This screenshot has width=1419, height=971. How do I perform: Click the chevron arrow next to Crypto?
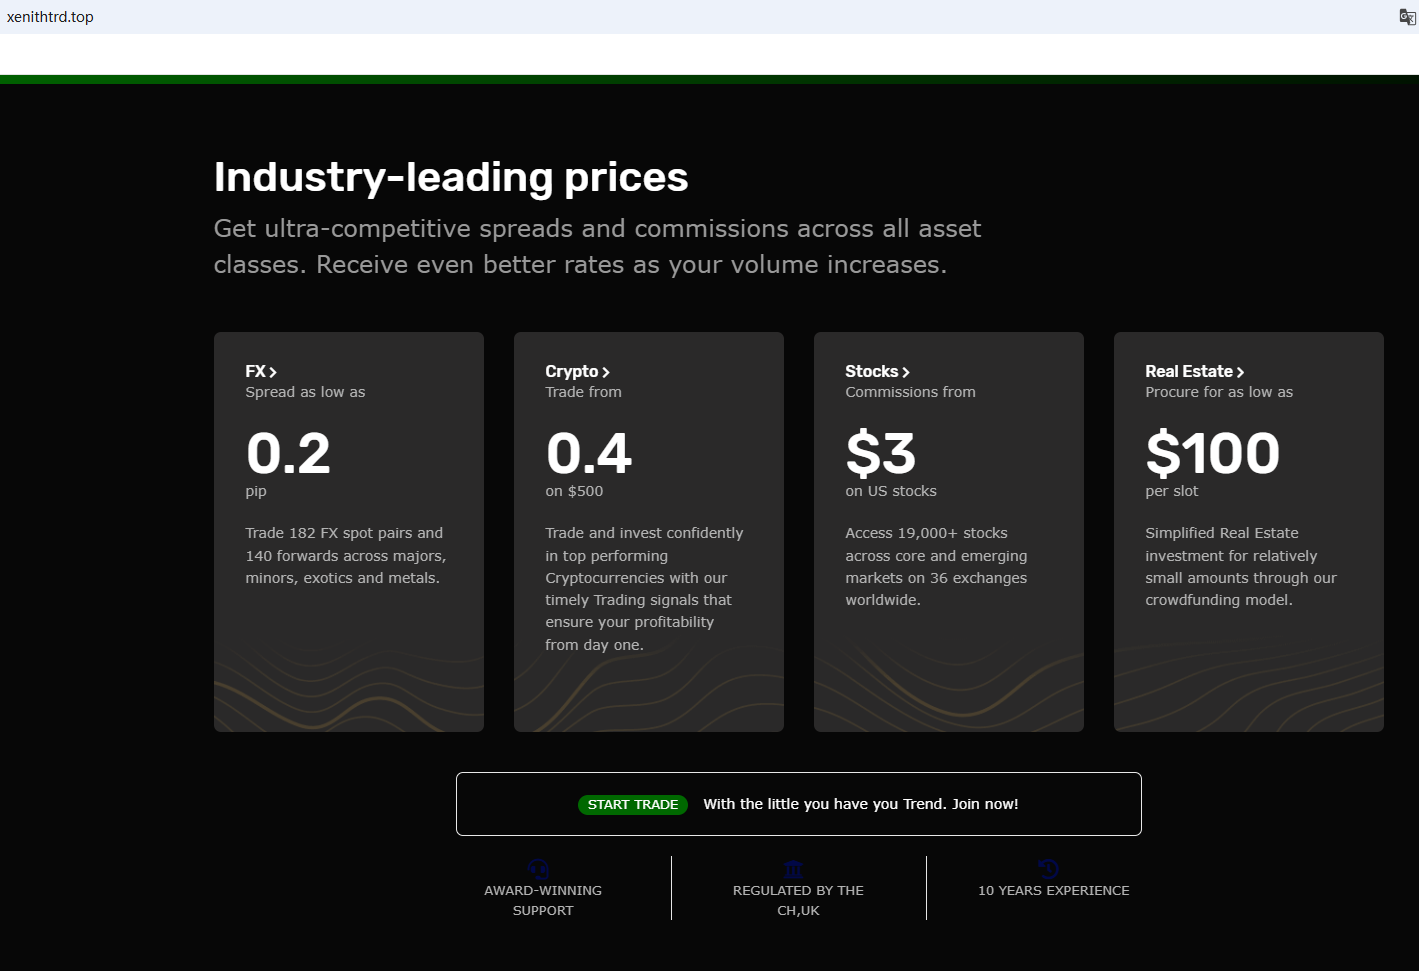coord(606,372)
